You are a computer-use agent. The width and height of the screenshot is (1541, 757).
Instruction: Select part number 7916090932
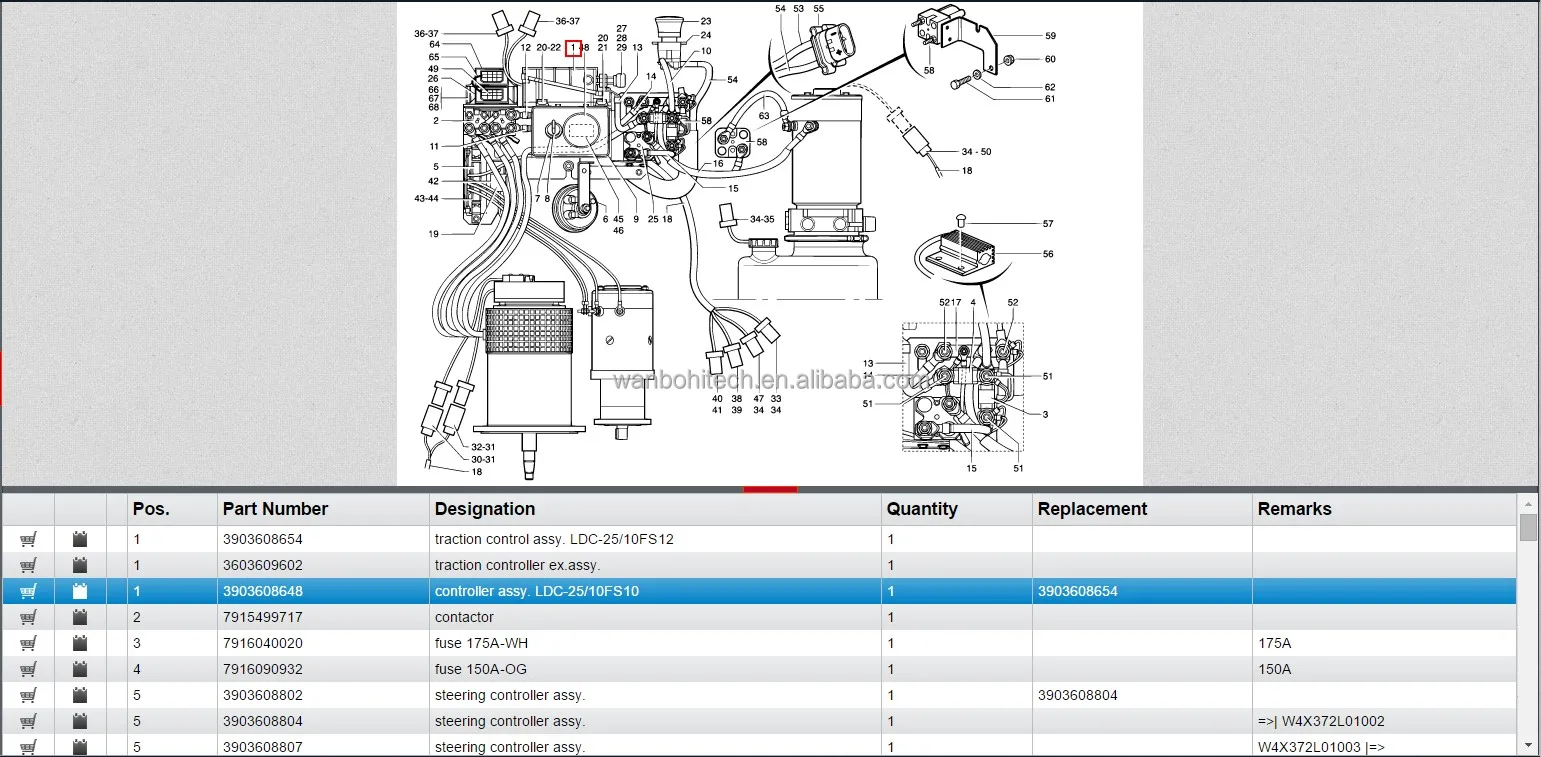[262, 669]
